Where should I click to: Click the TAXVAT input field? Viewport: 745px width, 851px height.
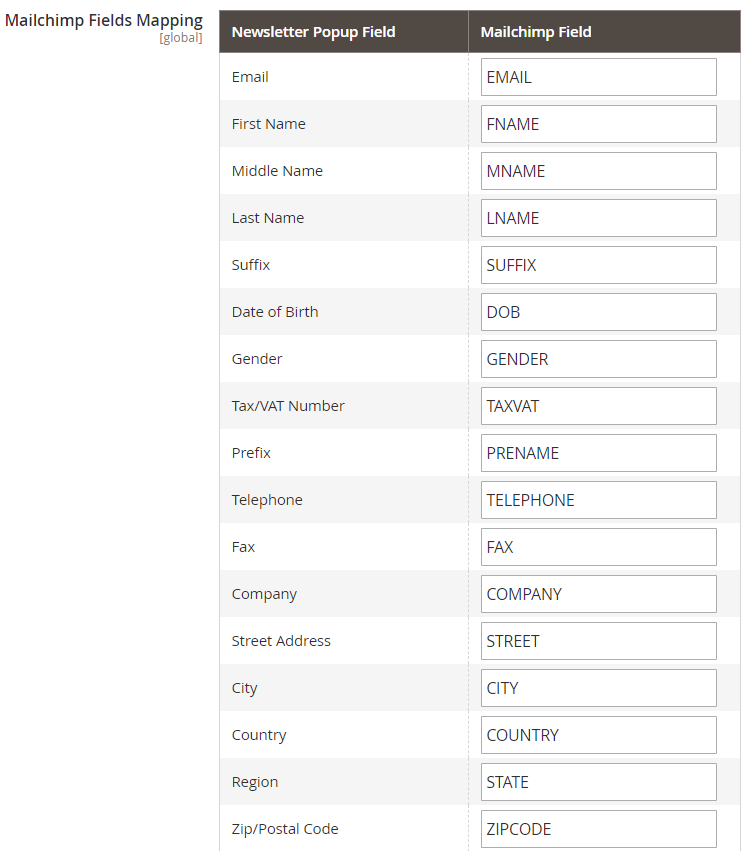point(598,406)
